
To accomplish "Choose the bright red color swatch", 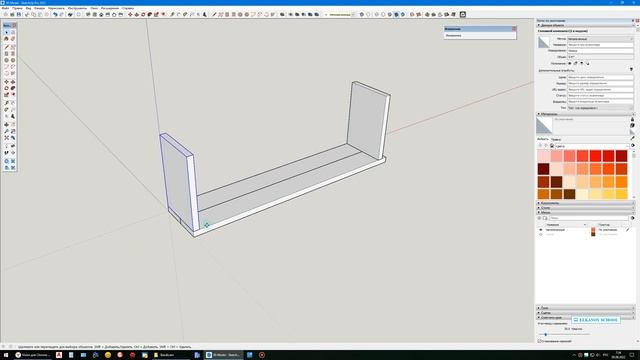I will [x=596, y=156].
